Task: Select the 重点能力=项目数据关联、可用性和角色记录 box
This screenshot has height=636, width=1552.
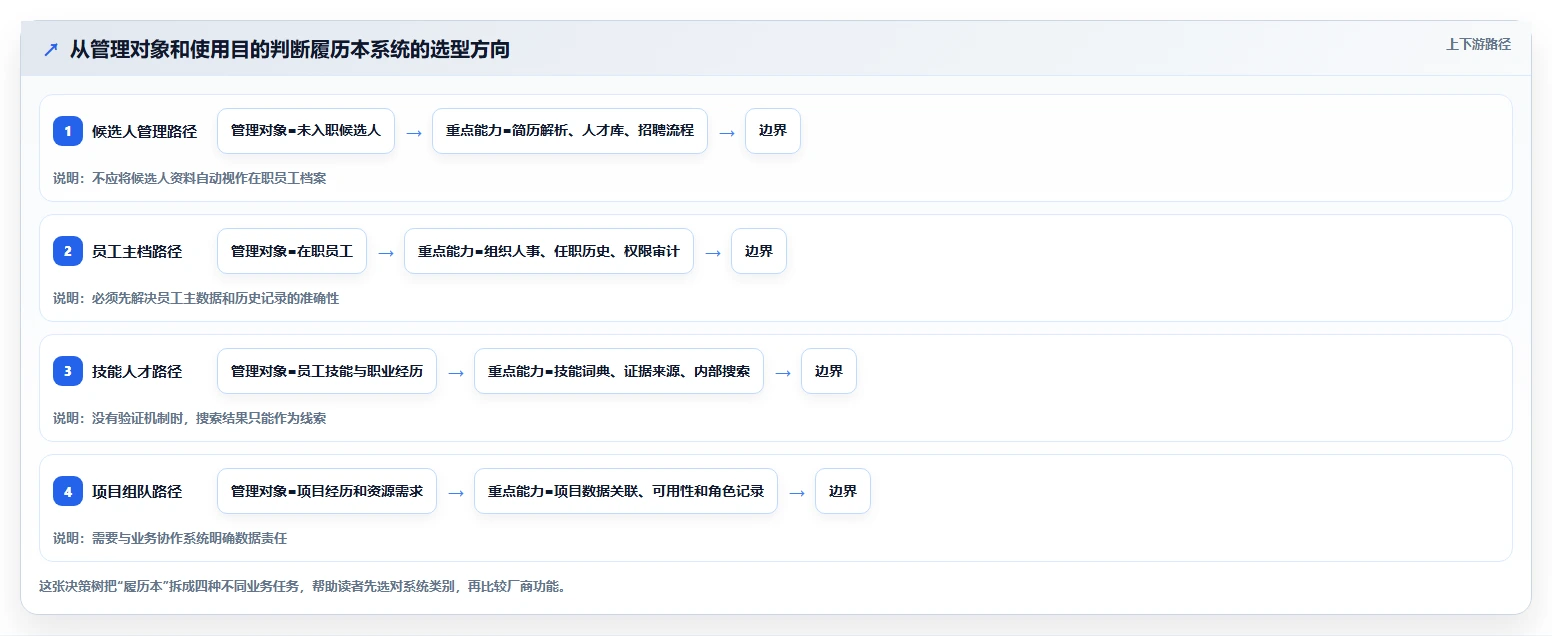Action: (626, 491)
